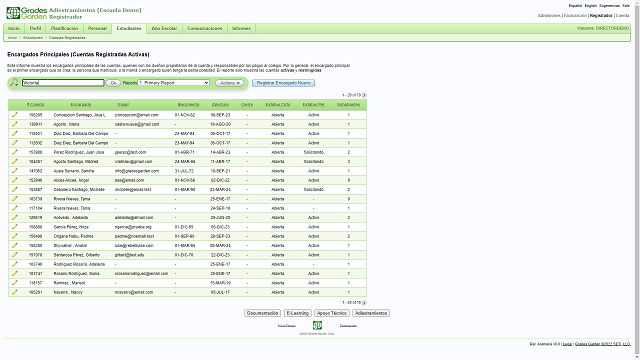
Task: Edit Rivera Nieves row opened 25-ENE-17
Action: point(15,199)
